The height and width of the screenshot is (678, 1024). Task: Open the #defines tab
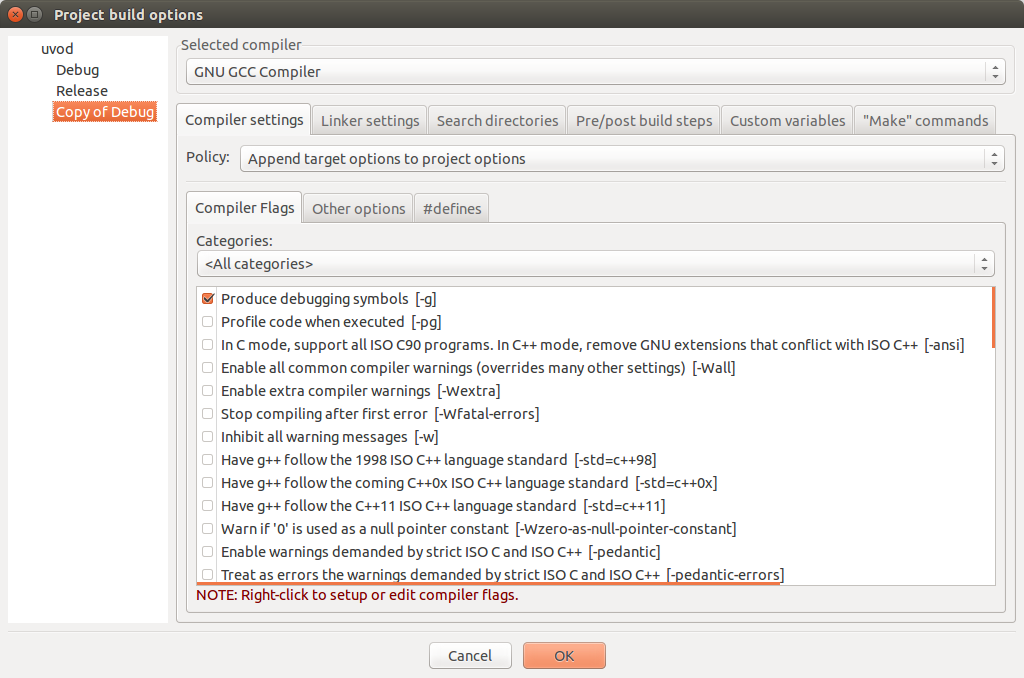(x=451, y=208)
